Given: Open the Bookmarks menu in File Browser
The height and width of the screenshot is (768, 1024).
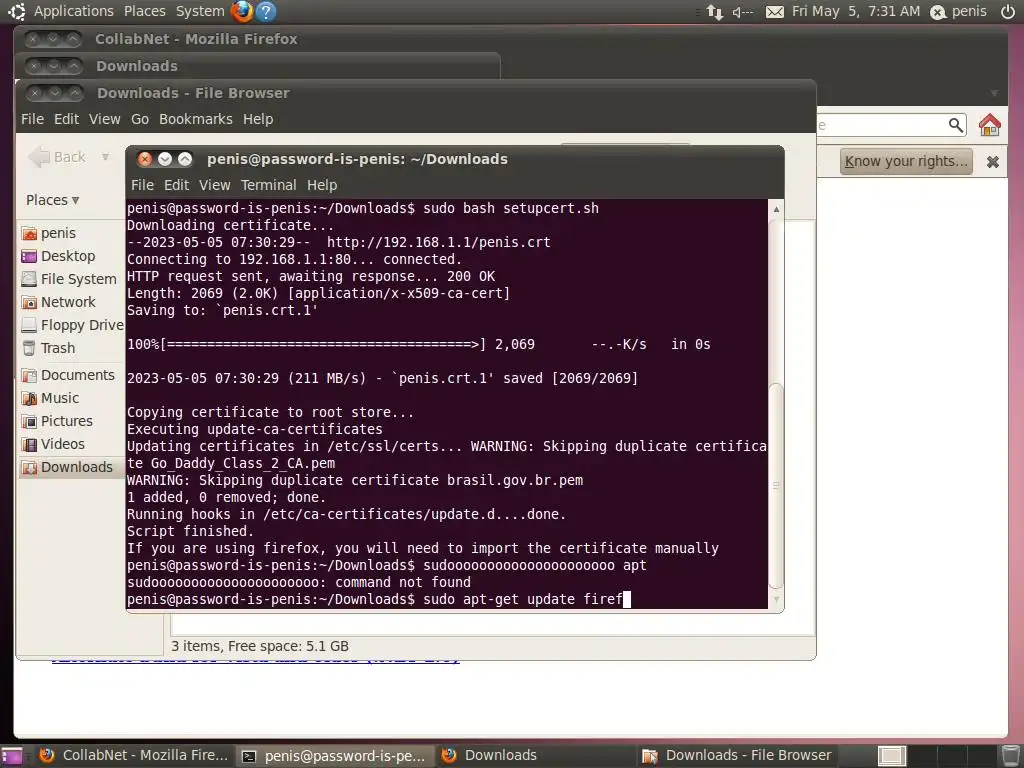Looking at the screenshot, I should click(x=196, y=119).
